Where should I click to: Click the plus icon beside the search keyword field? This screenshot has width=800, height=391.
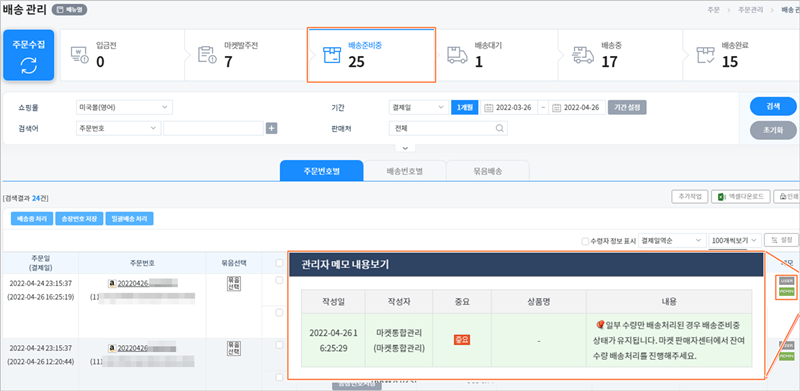[271, 129]
